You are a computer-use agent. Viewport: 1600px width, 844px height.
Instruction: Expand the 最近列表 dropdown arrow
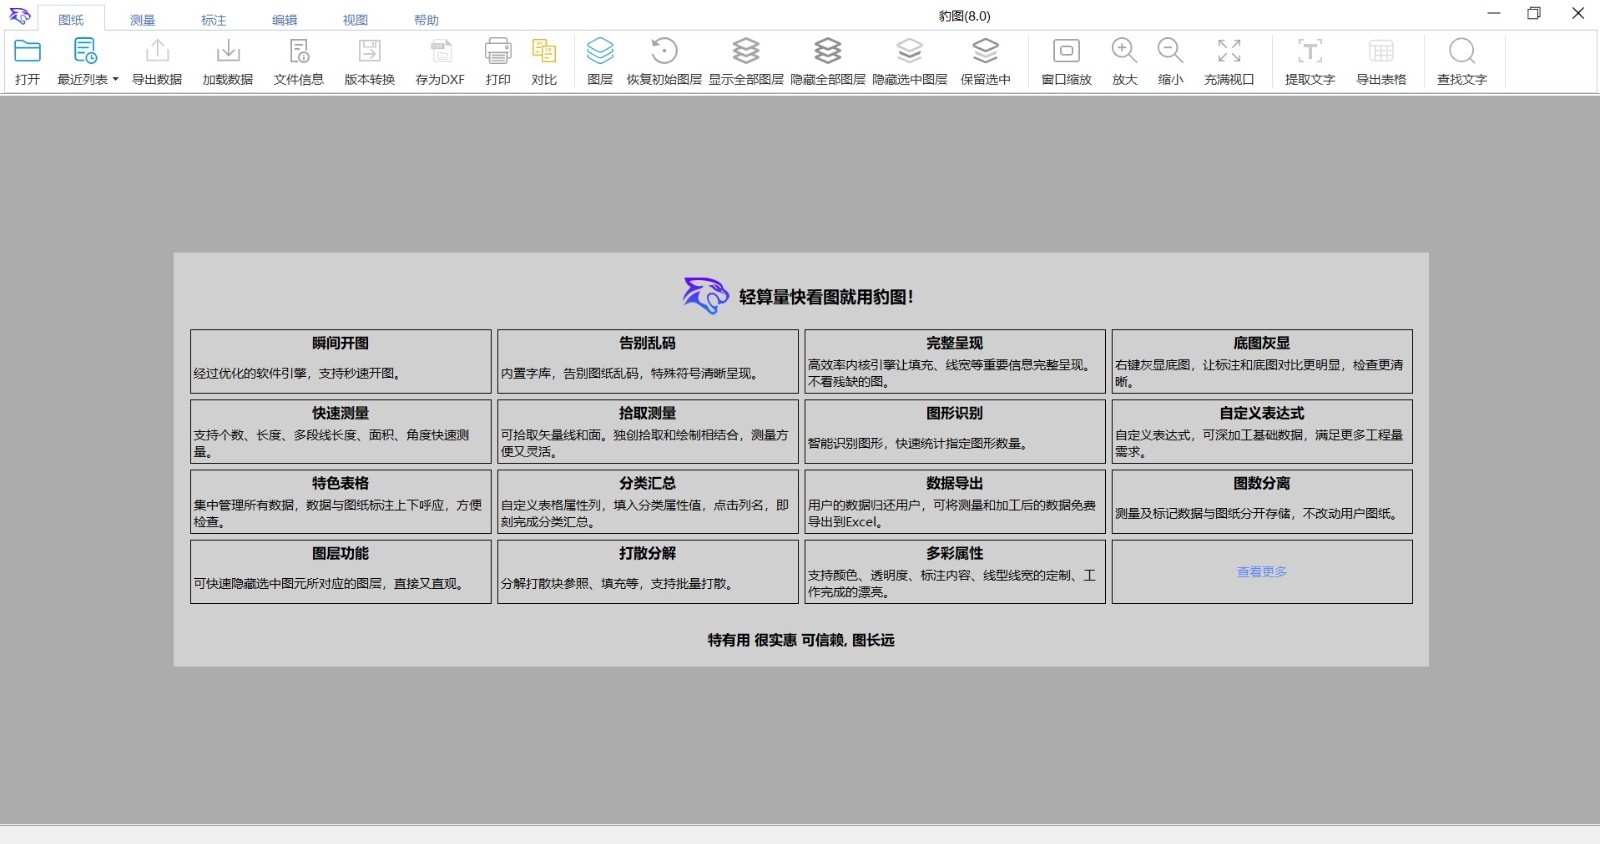click(x=115, y=80)
